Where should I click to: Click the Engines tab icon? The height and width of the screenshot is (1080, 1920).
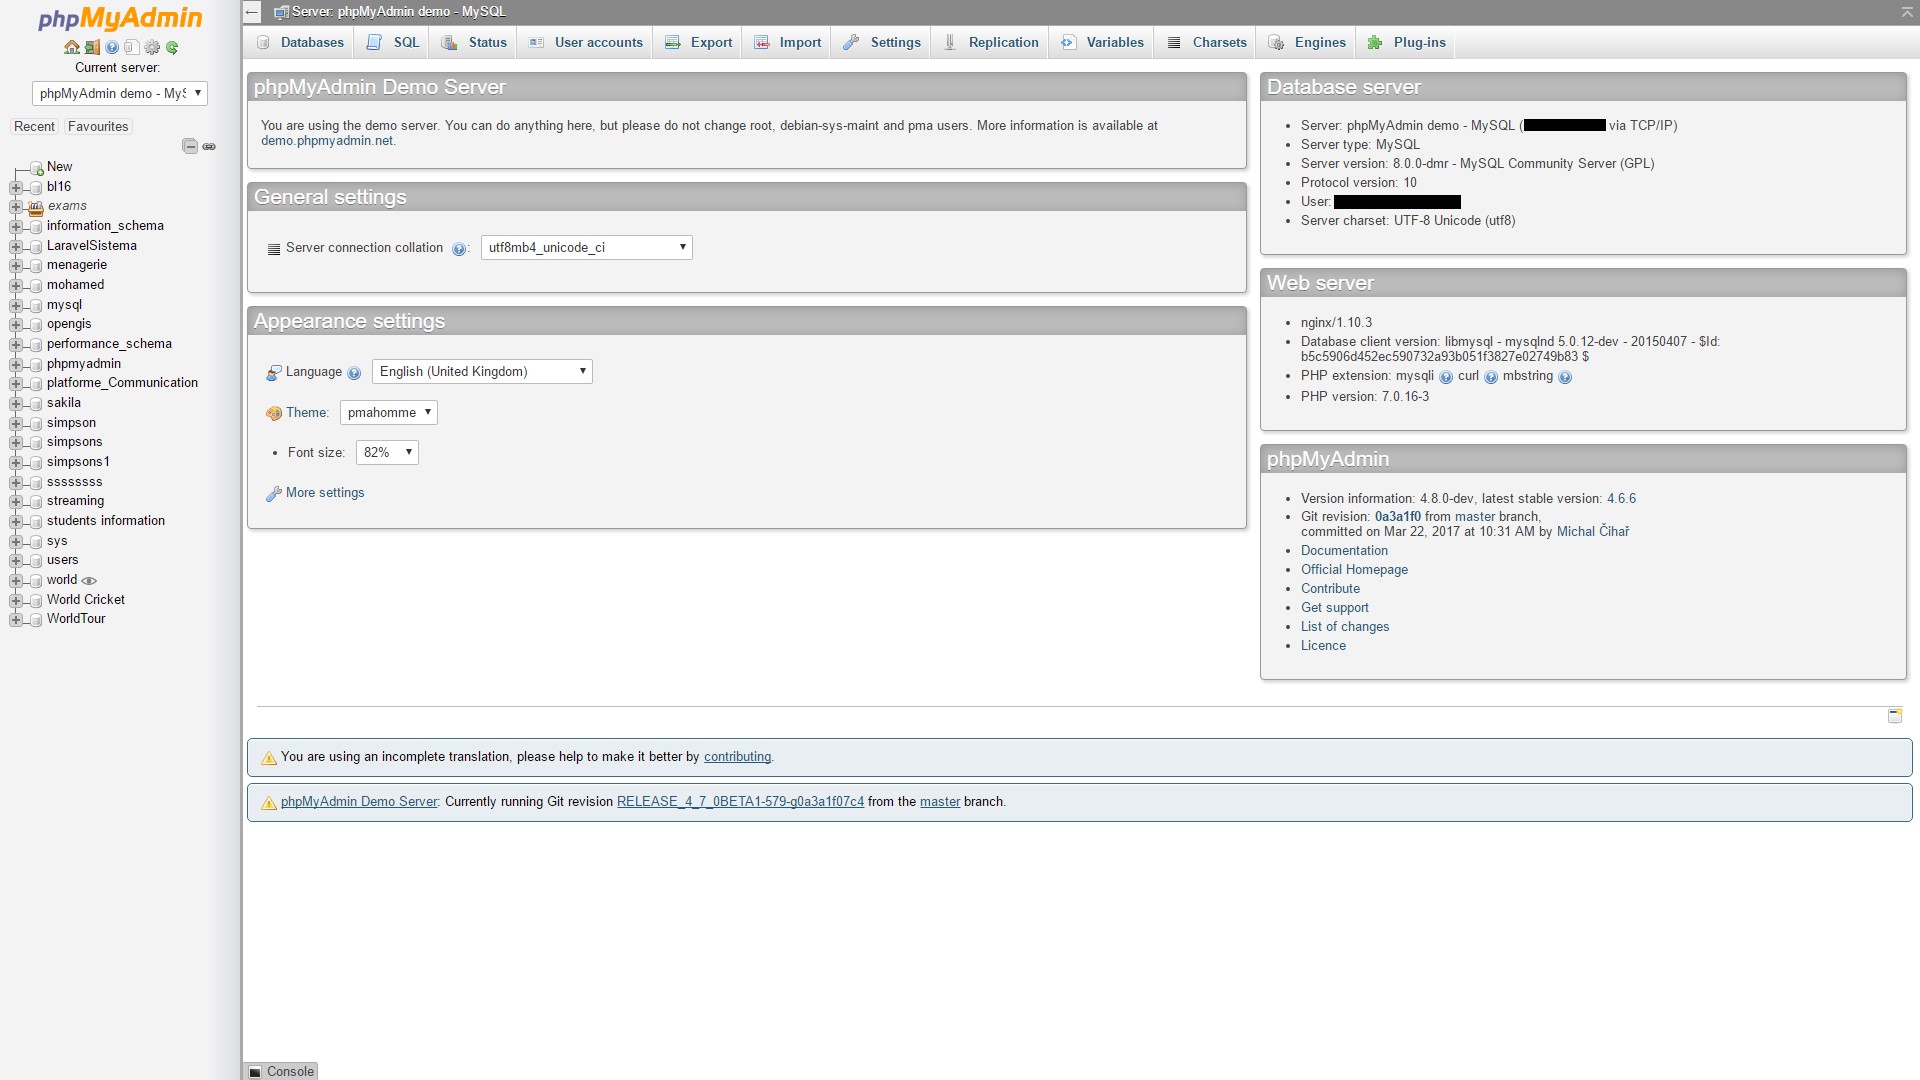click(1278, 41)
